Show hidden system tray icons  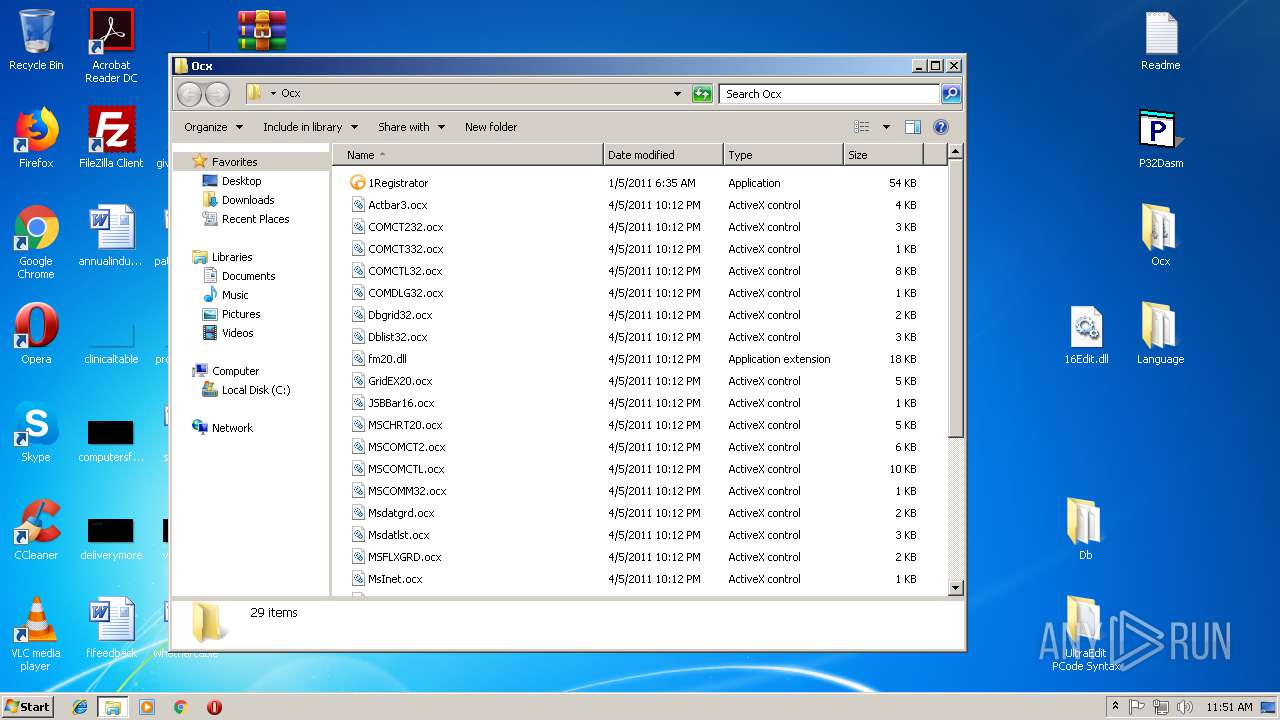click(1116, 706)
